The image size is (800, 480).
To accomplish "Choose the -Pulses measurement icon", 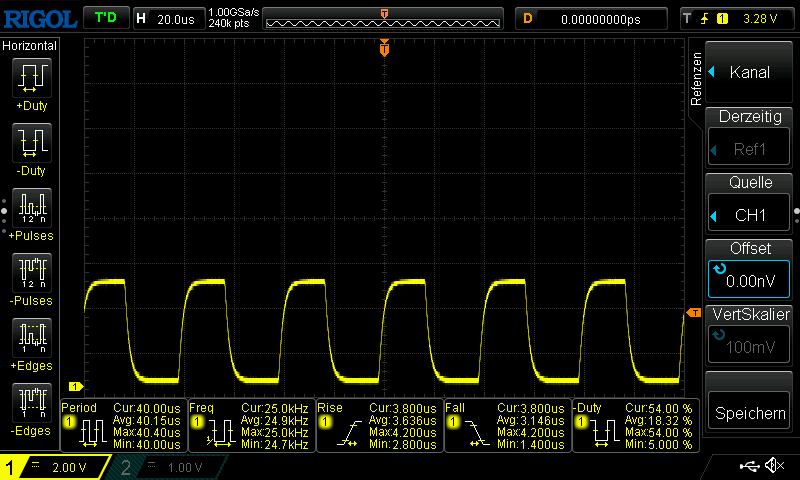I will [x=32, y=272].
